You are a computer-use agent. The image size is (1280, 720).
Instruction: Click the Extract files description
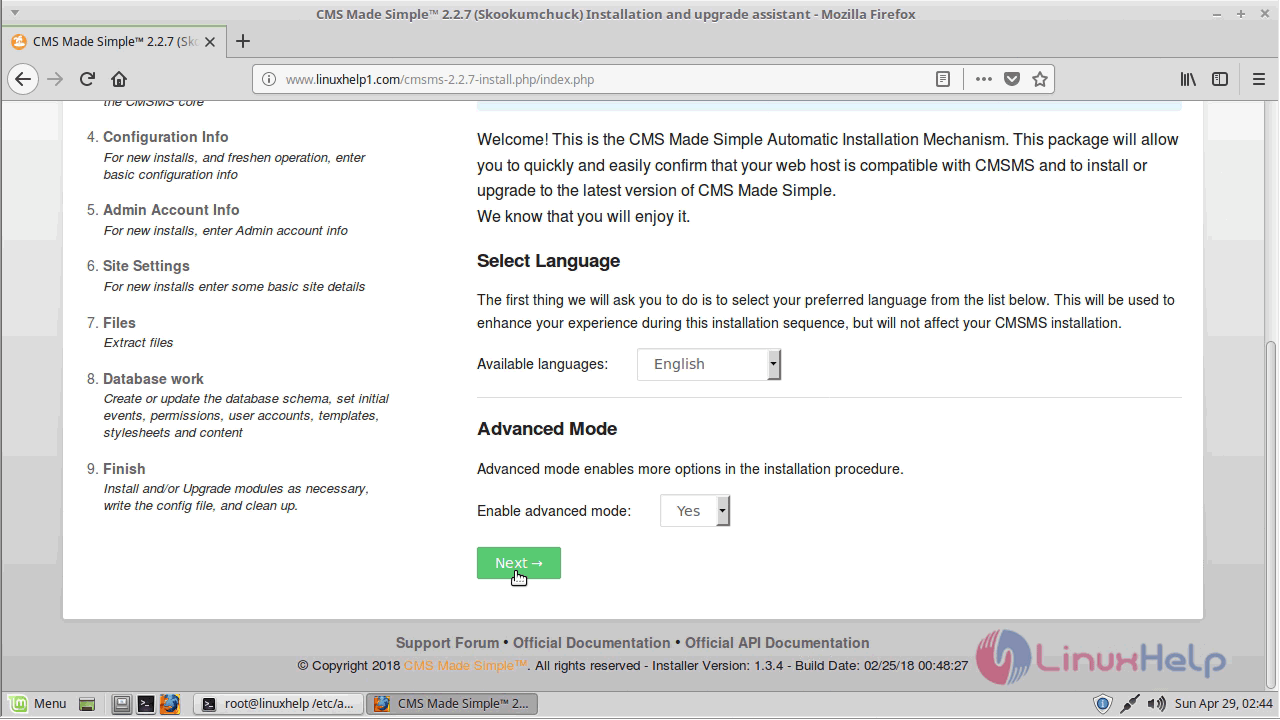click(x=138, y=342)
